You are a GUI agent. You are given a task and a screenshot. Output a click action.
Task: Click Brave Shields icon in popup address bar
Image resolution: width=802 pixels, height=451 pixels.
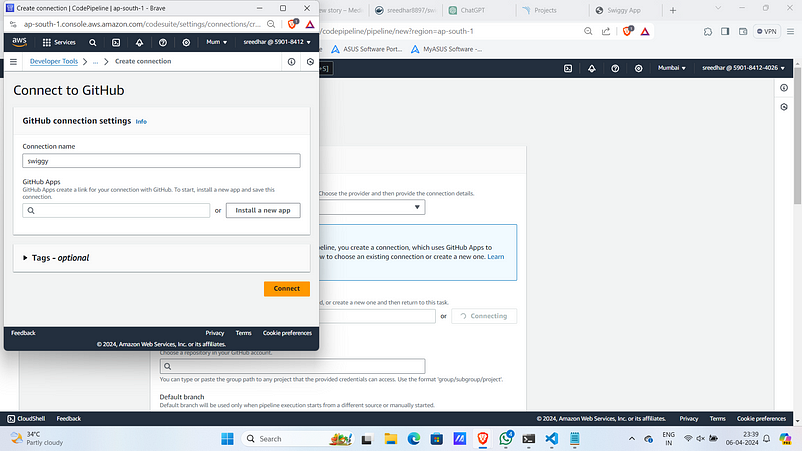point(293,24)
